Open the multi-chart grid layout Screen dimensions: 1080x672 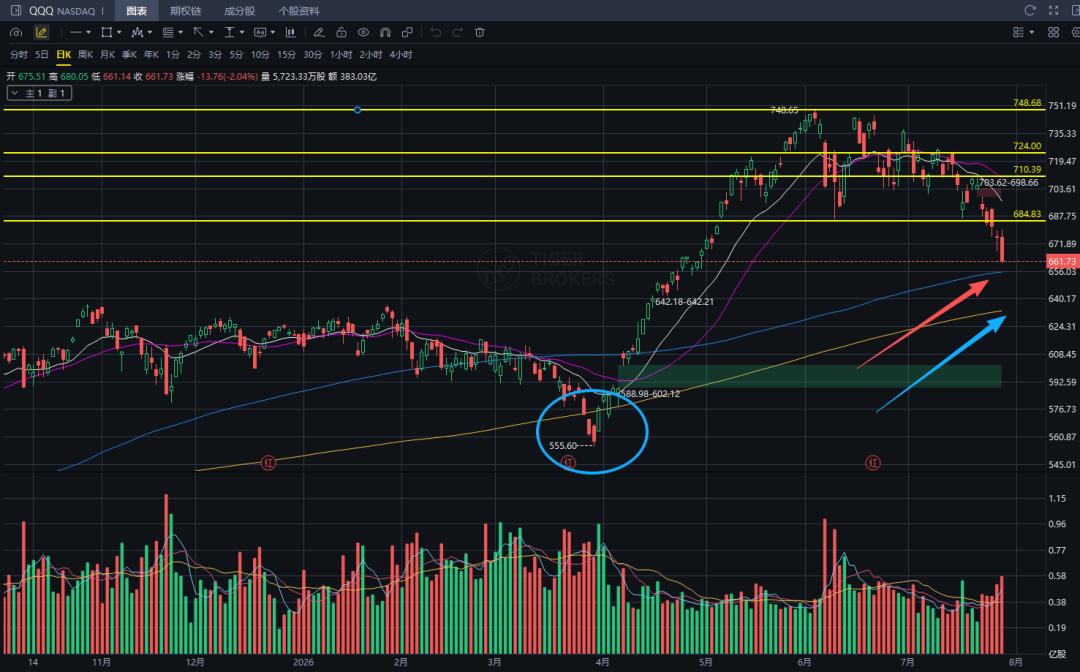click(1053, 32)
